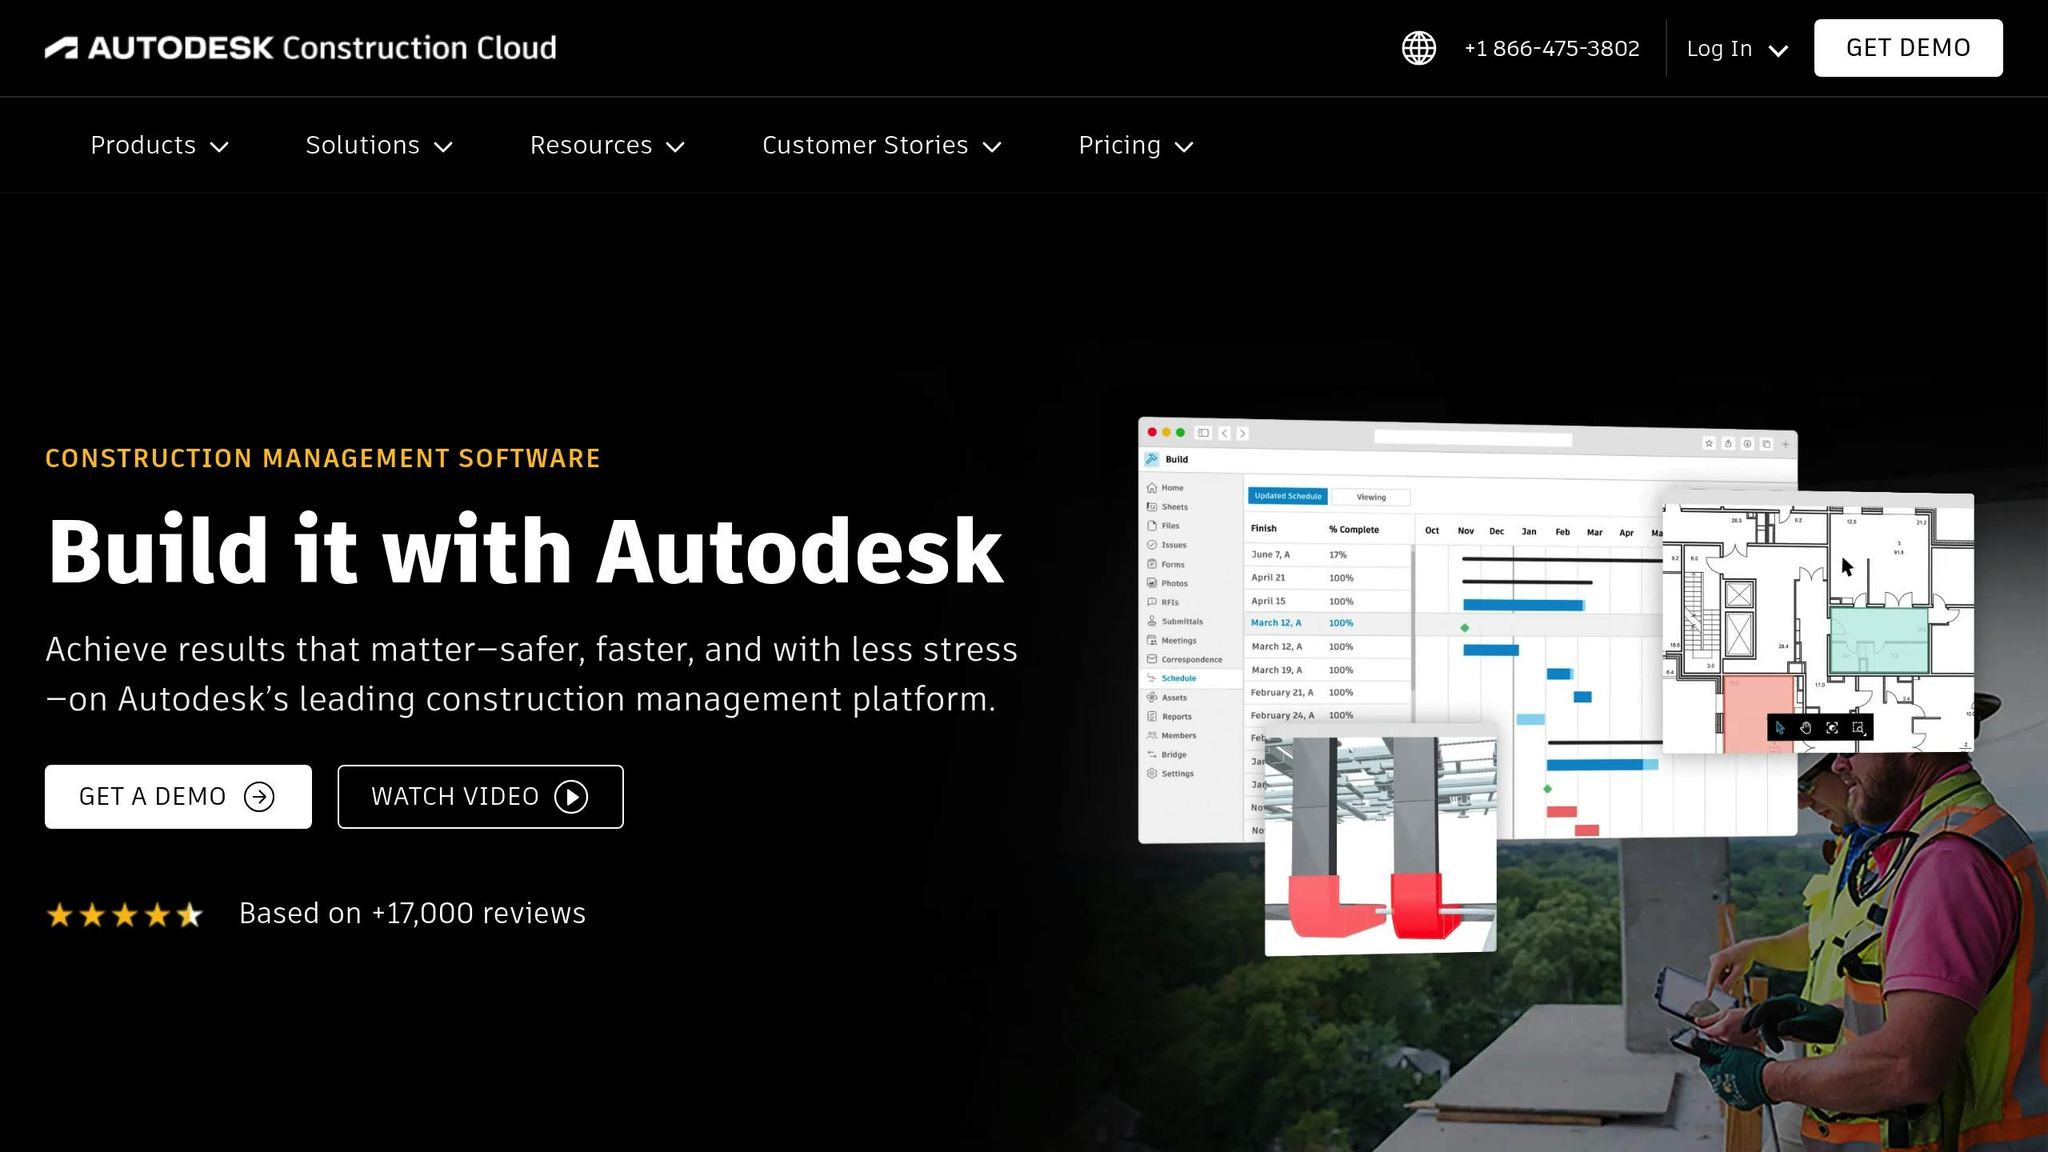
Task: Click the 'Based on +17,000 reviews' text
Action: [412, 913]
